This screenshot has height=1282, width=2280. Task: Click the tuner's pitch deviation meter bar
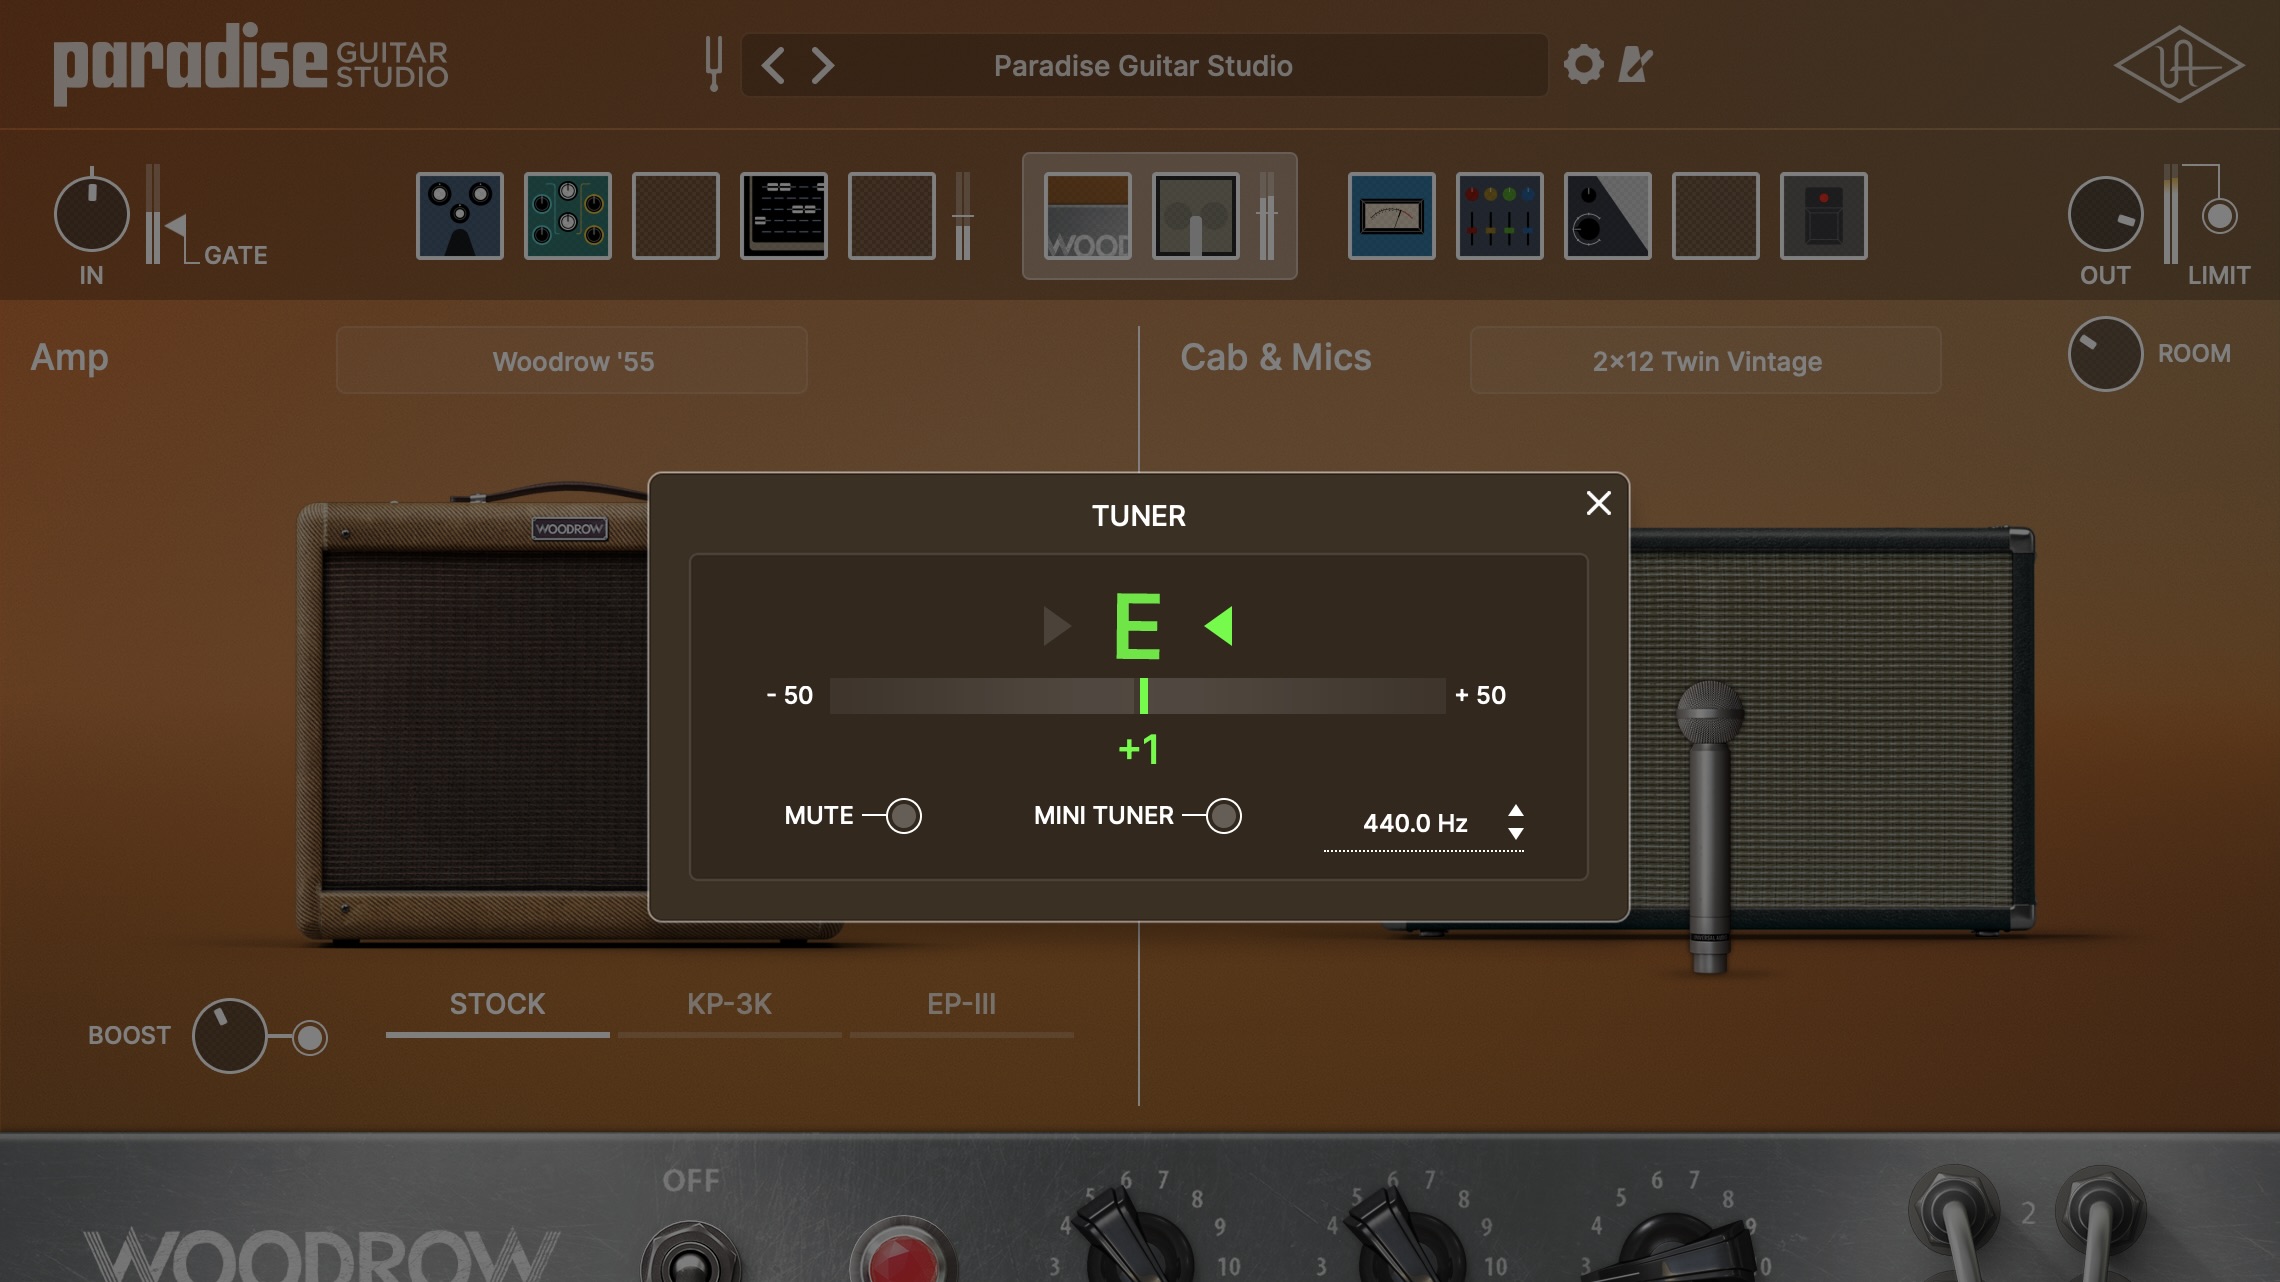[1140, 696]
